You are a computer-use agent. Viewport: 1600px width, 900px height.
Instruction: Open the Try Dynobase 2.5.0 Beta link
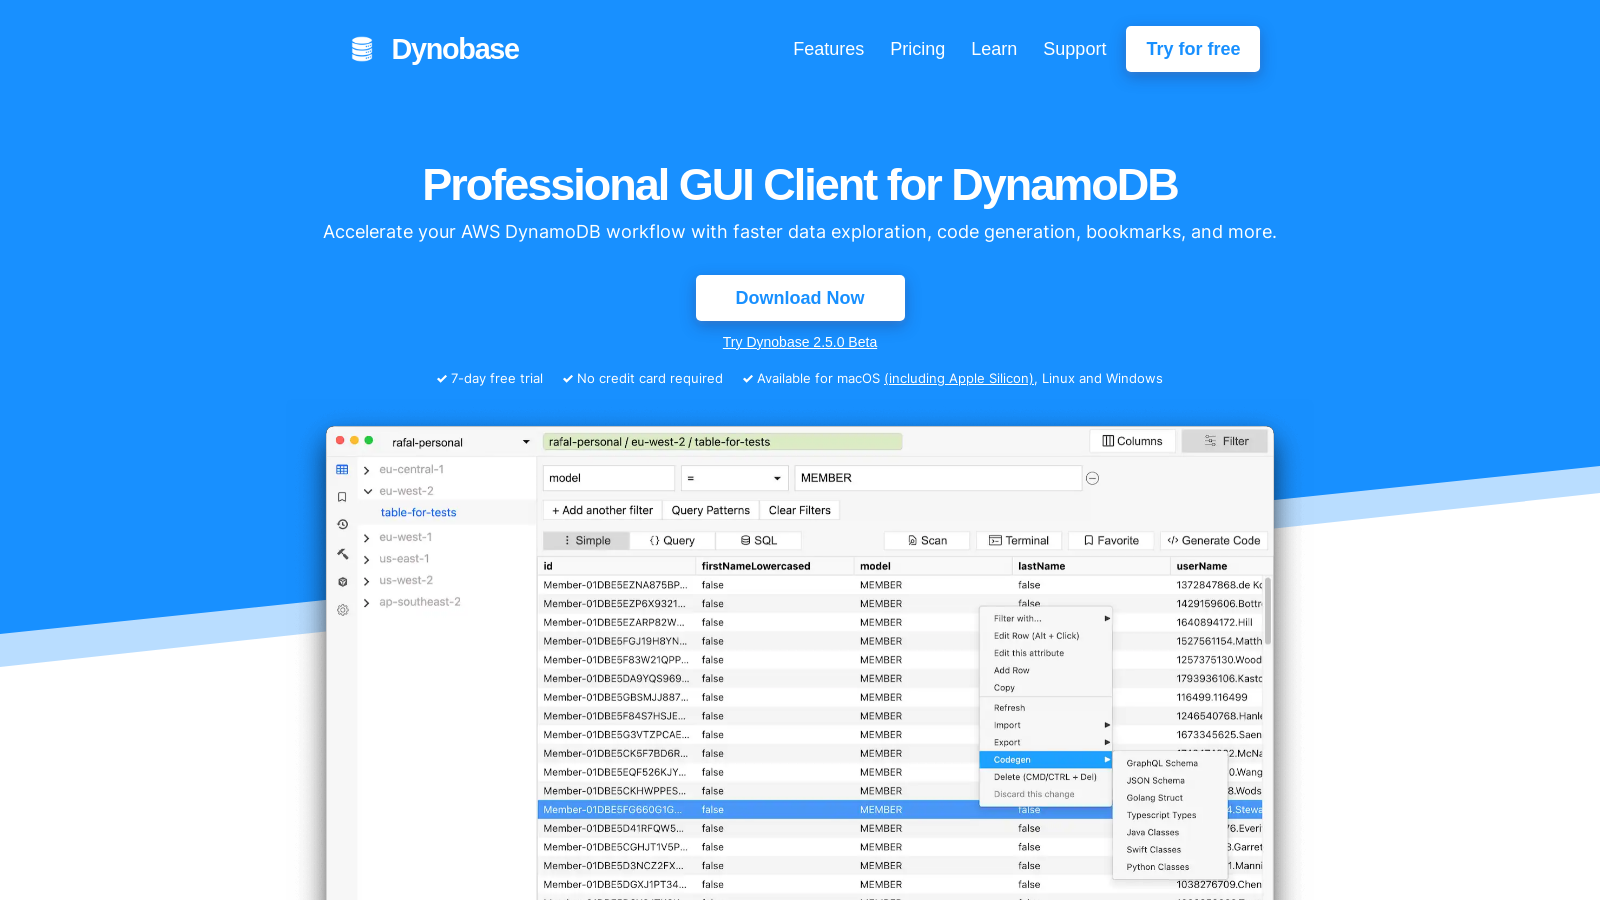pyautogui.click(x=800, y=341)
